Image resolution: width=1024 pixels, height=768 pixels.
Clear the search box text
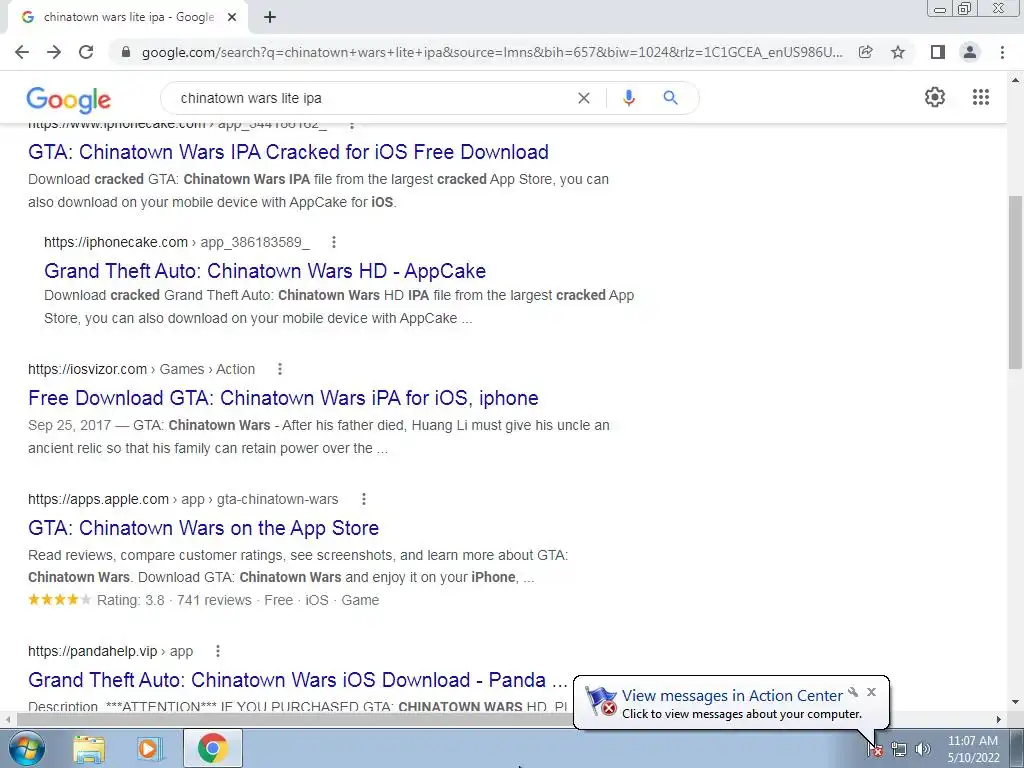584,98
